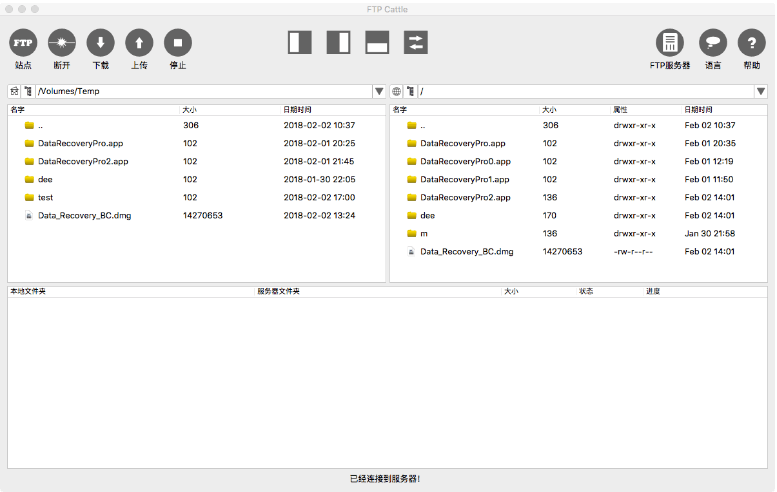
Task: Click file icon of remote Data_Recovery_BC.dmg
Action: pyautogui.click(x=411, y=252)
